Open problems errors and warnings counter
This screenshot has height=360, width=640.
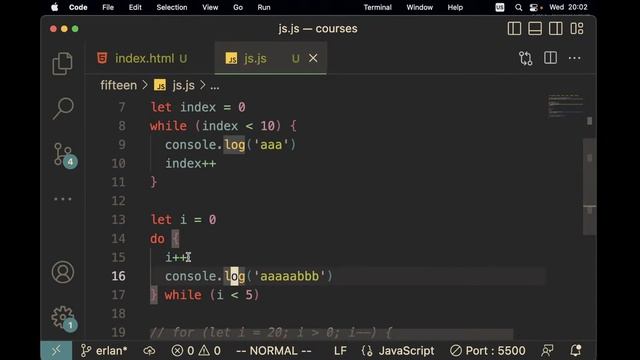point(196,351)
